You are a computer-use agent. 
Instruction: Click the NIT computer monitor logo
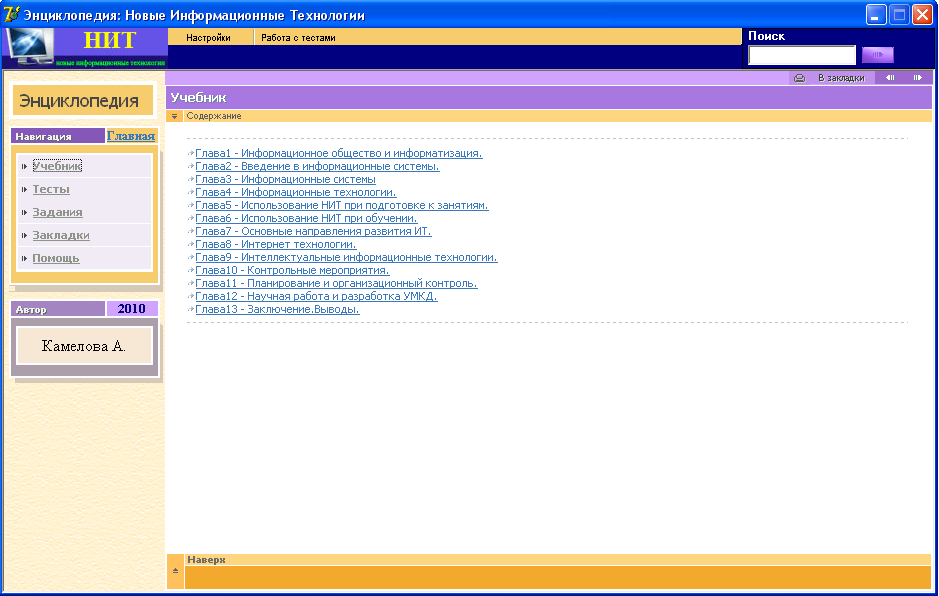(28, 47)
